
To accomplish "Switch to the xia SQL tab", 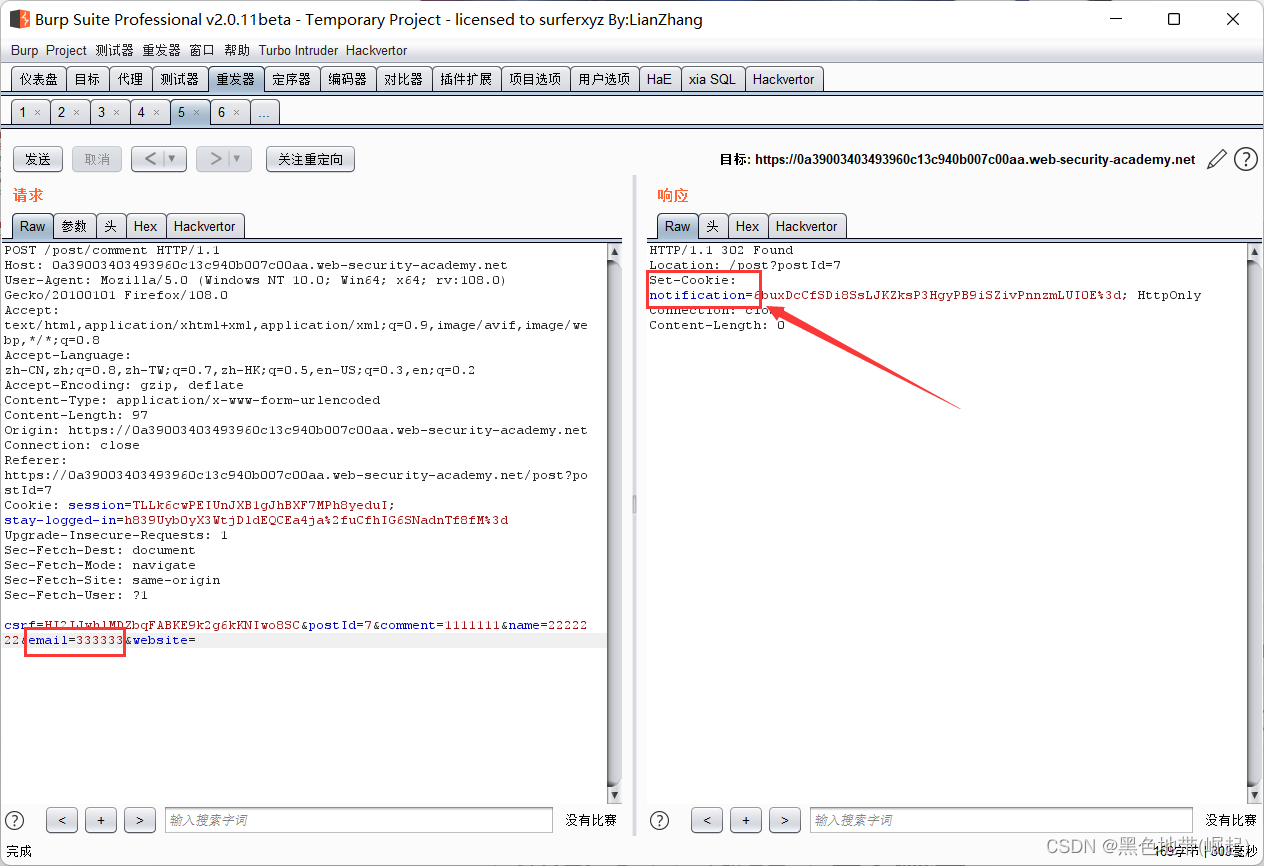I will [712, 79].
